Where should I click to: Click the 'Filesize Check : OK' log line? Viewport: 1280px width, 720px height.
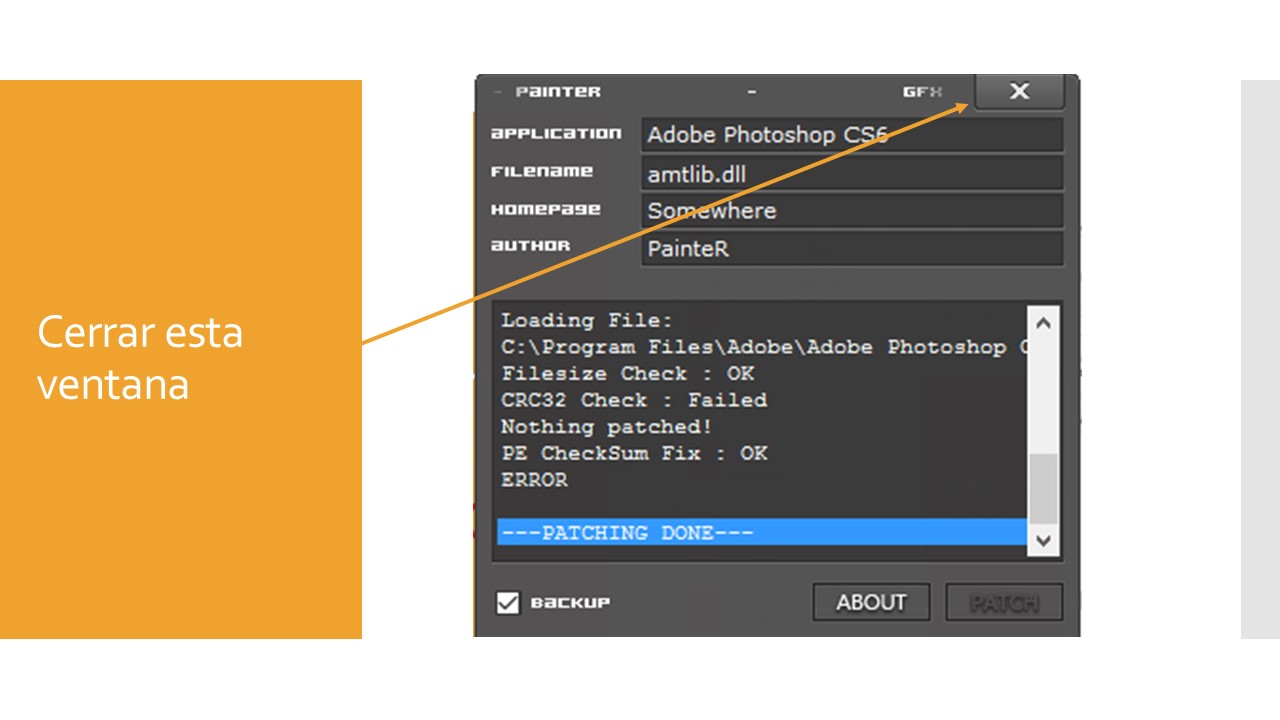[628, 373]
